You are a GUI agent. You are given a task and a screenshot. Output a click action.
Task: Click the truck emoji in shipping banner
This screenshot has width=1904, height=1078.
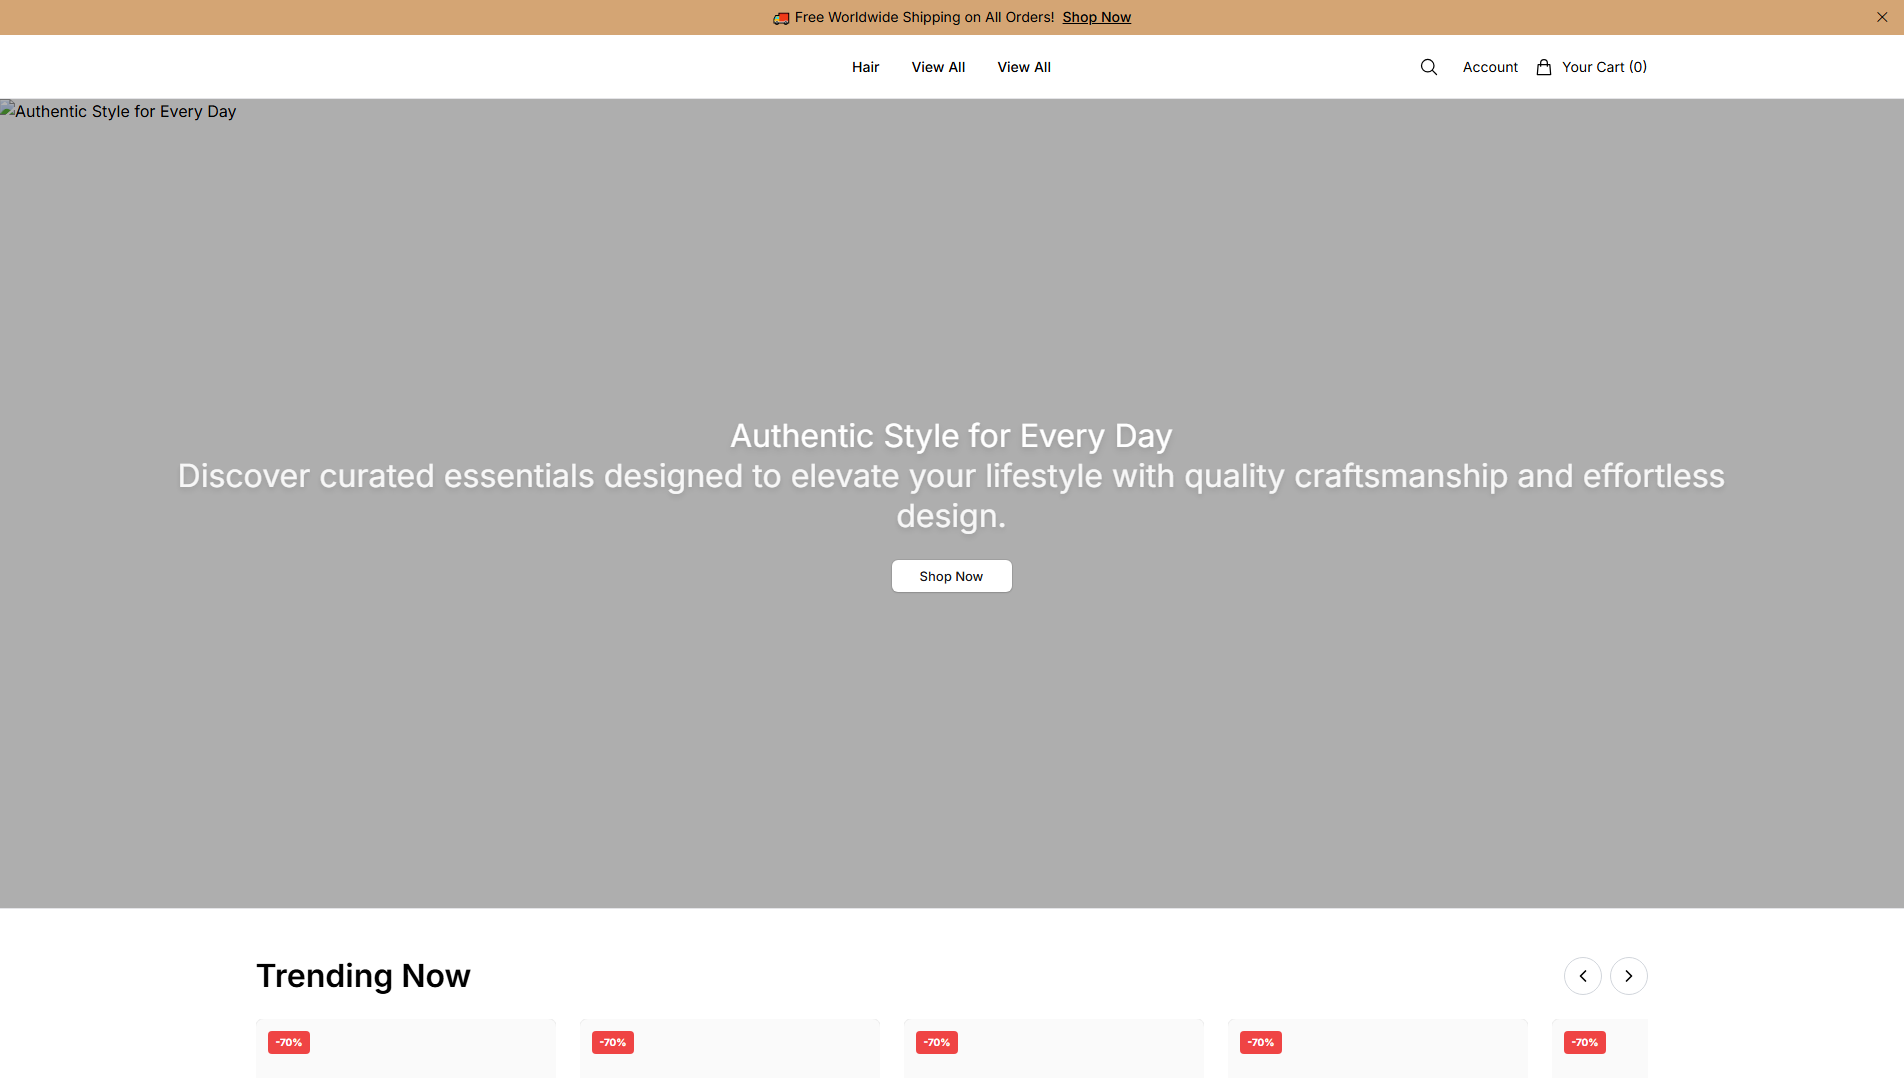(781, 18)
